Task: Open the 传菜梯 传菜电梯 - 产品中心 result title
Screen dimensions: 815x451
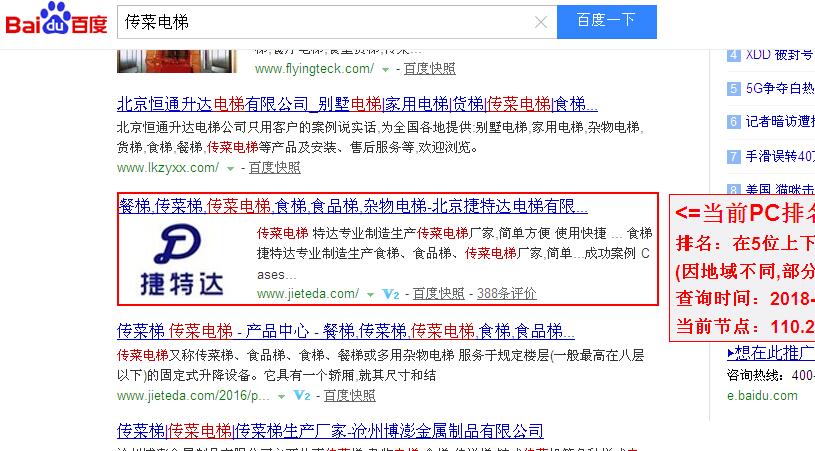Action: pyautogui.click(x=346, y=330)
